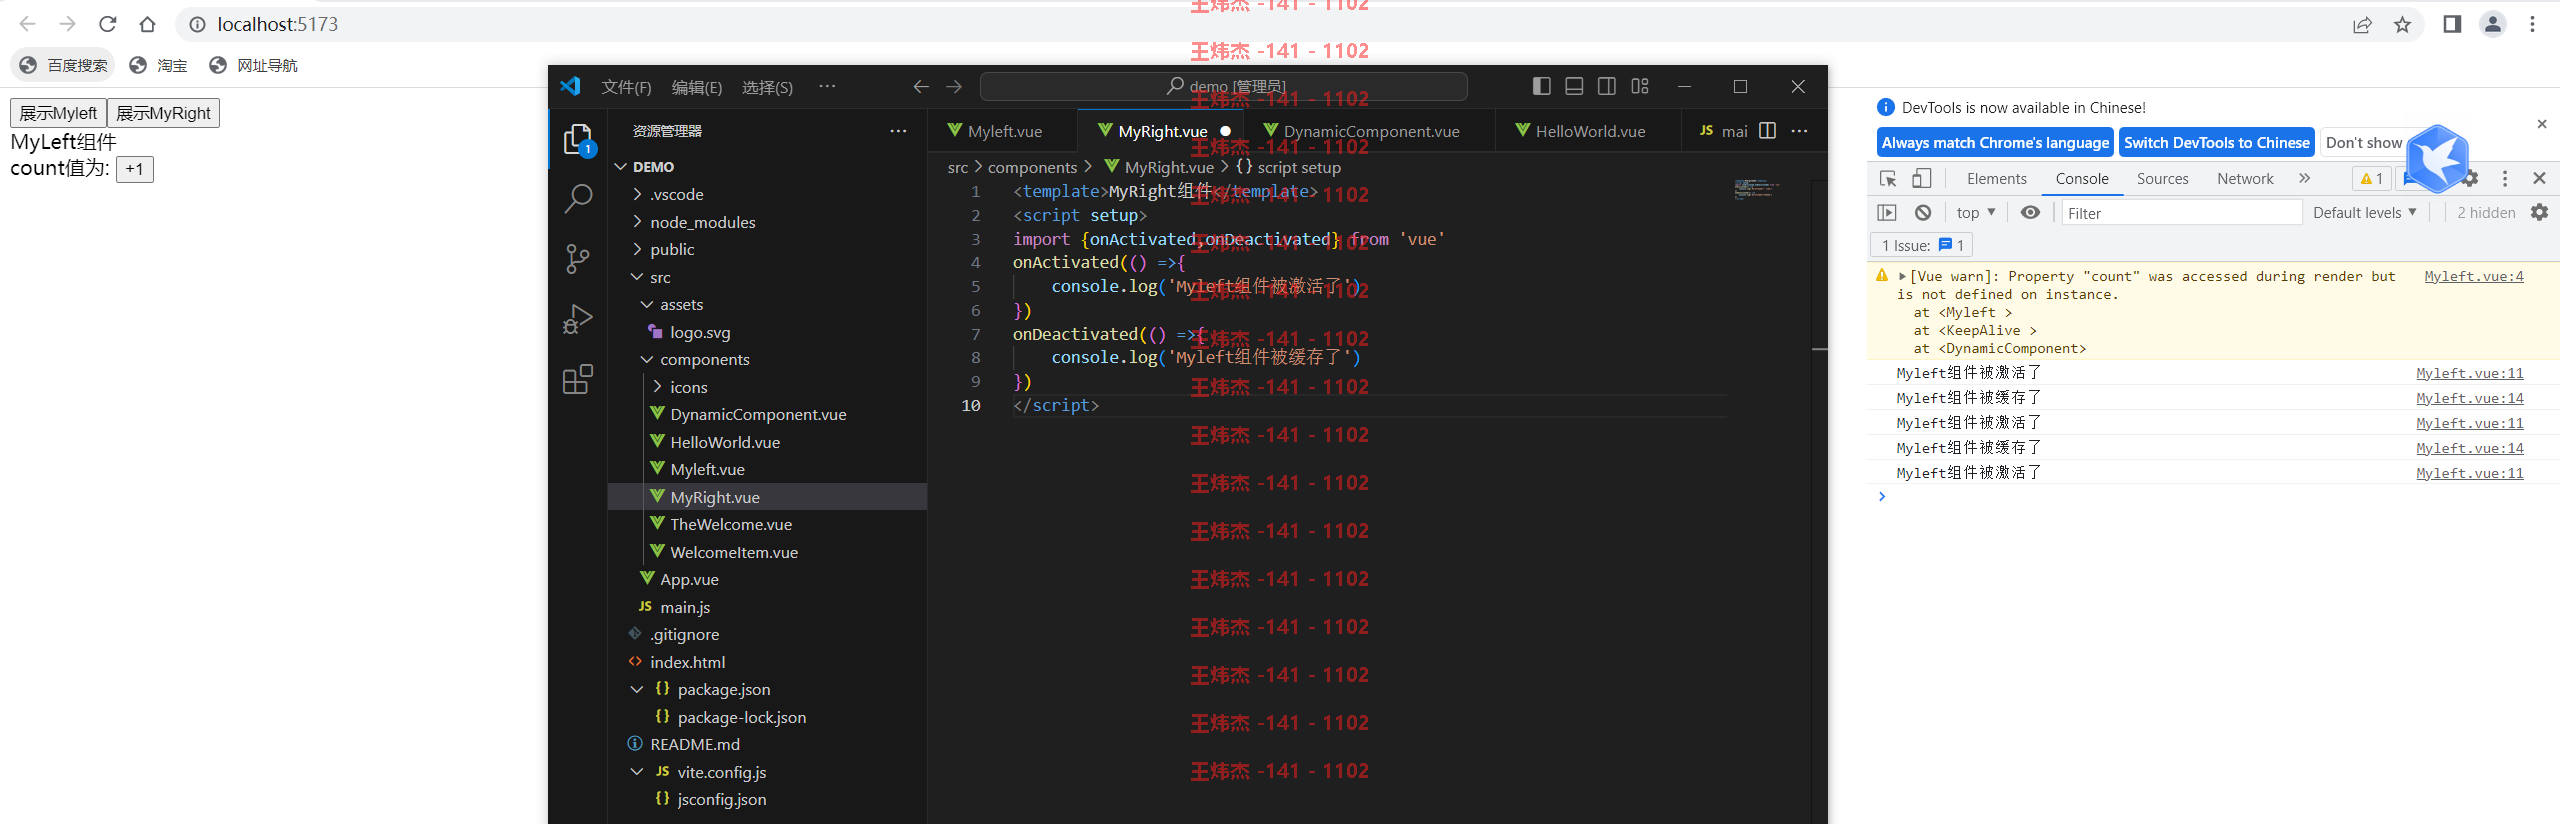Create live expression eye icon
2560x824 pixels.
tap(2030, 213)
